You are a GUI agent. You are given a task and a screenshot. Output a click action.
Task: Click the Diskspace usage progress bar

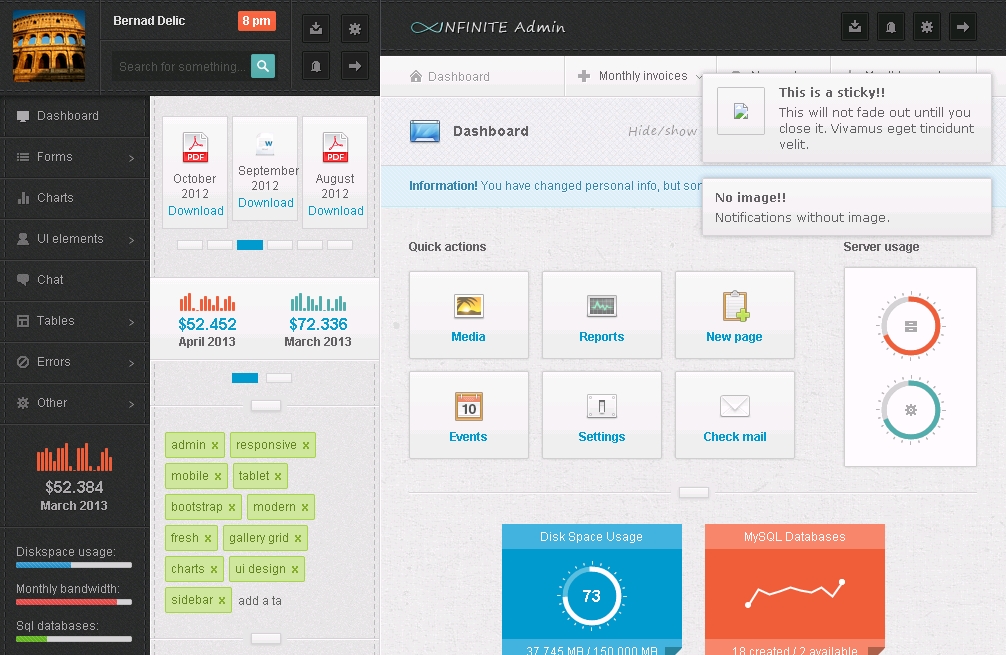[74, 566]
